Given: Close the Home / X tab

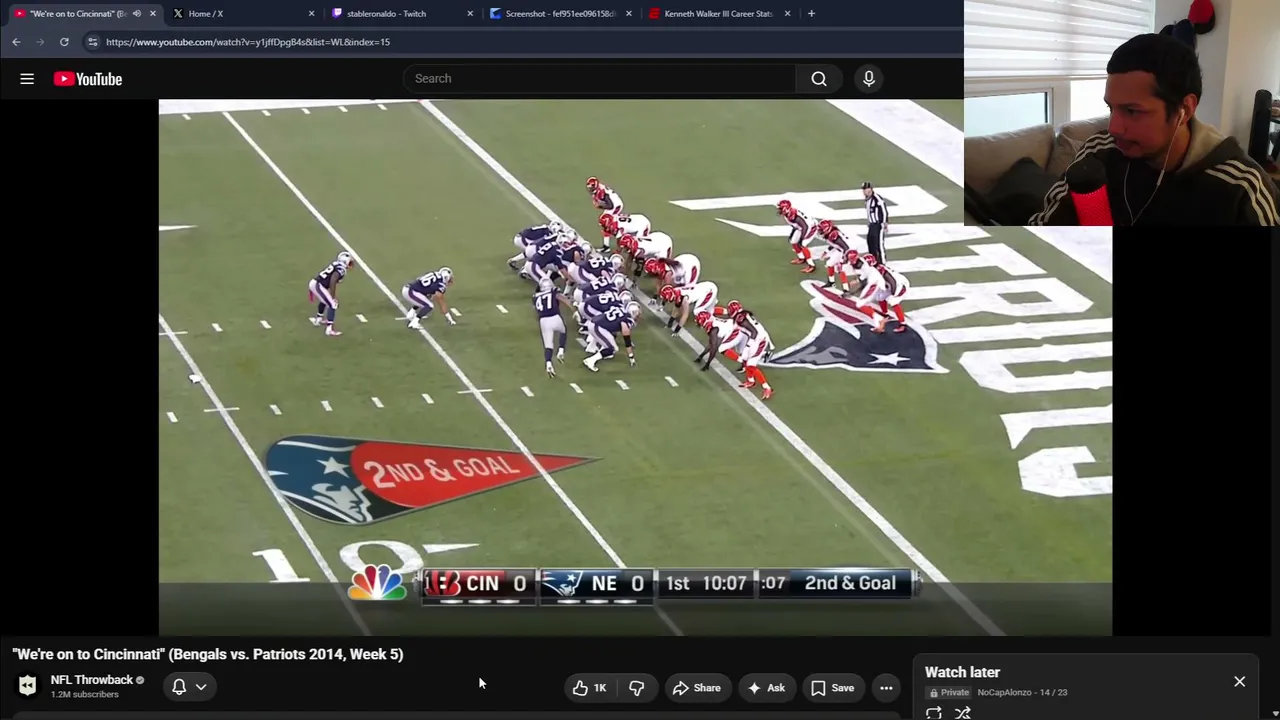Looking at the screenshot, I should [x=312, y=14].
